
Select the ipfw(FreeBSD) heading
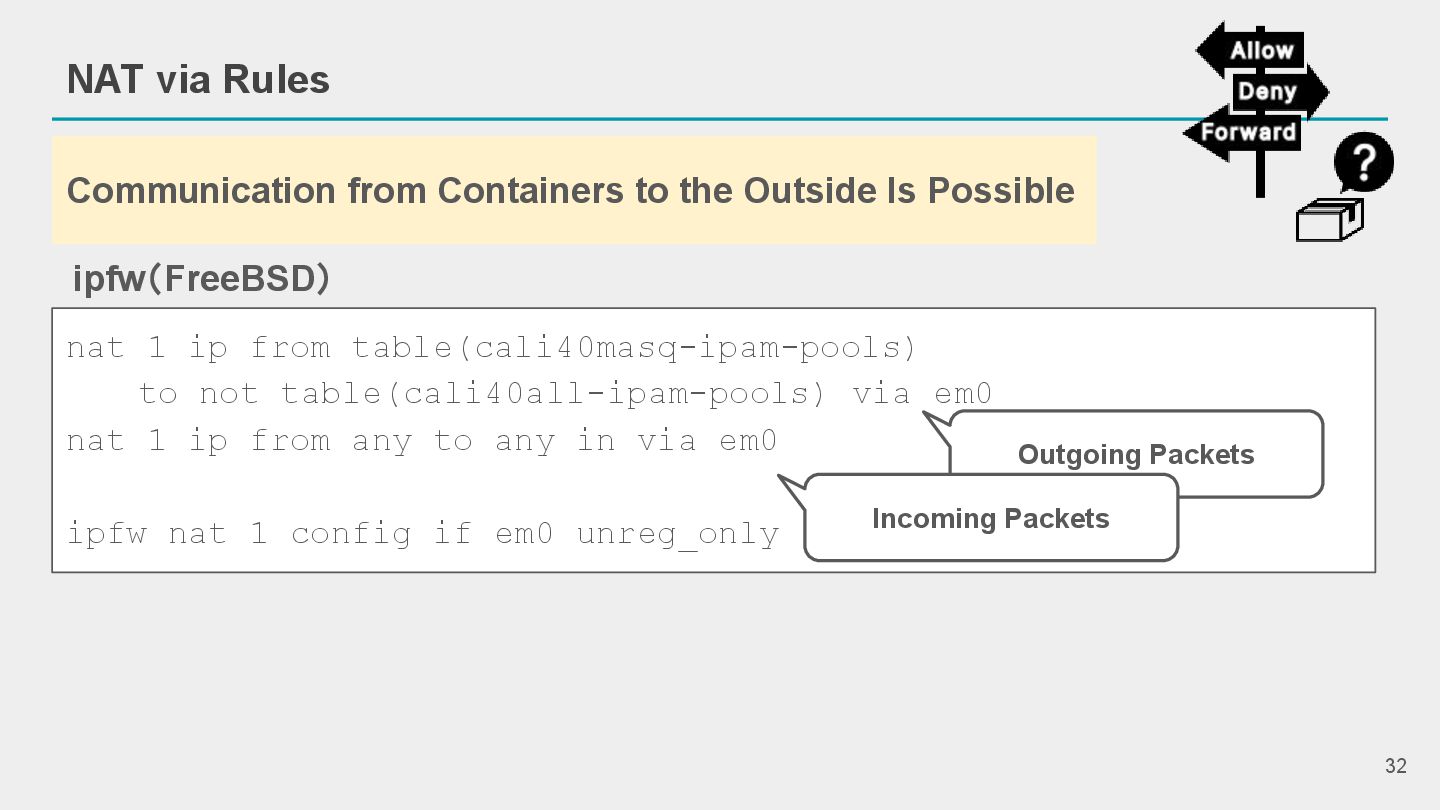click(x=201, y=279)
